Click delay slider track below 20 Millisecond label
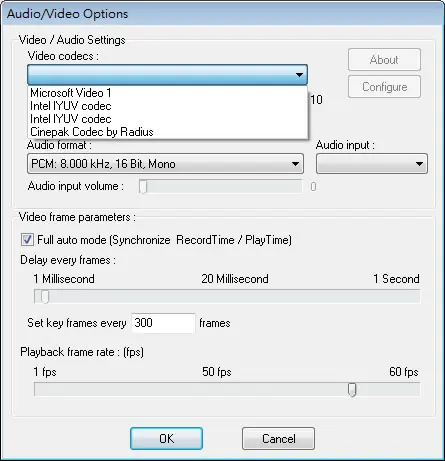445x461 pixels. [x=235, y=296]
